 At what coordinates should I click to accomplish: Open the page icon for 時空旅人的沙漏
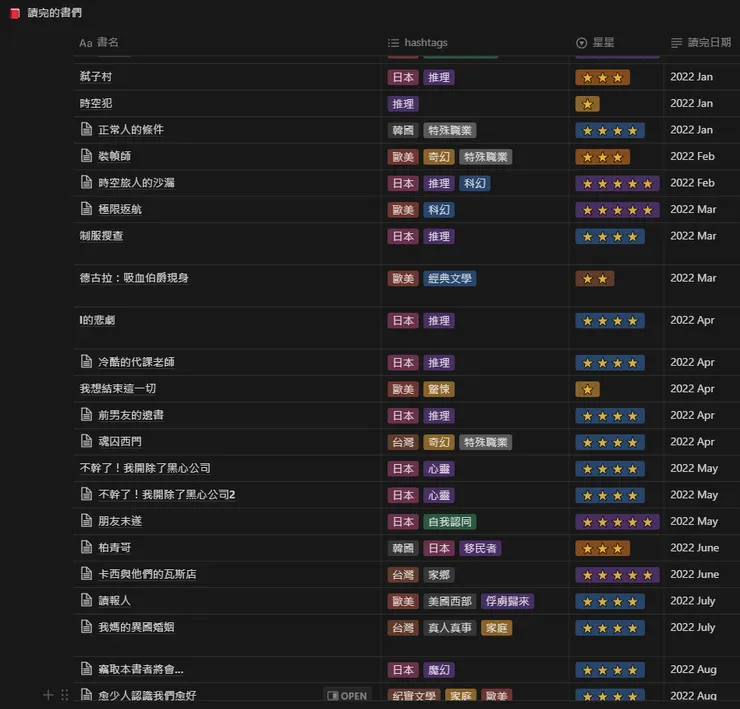[86, 182]
